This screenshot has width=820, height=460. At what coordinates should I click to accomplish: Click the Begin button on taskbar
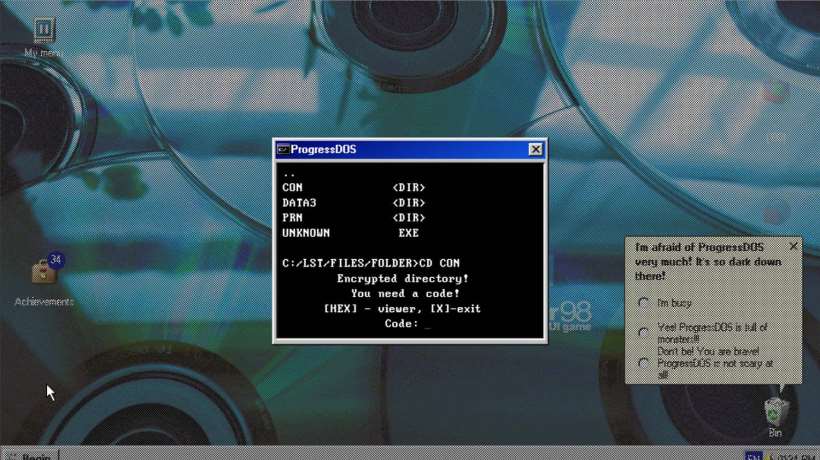[x=30, y=456]
